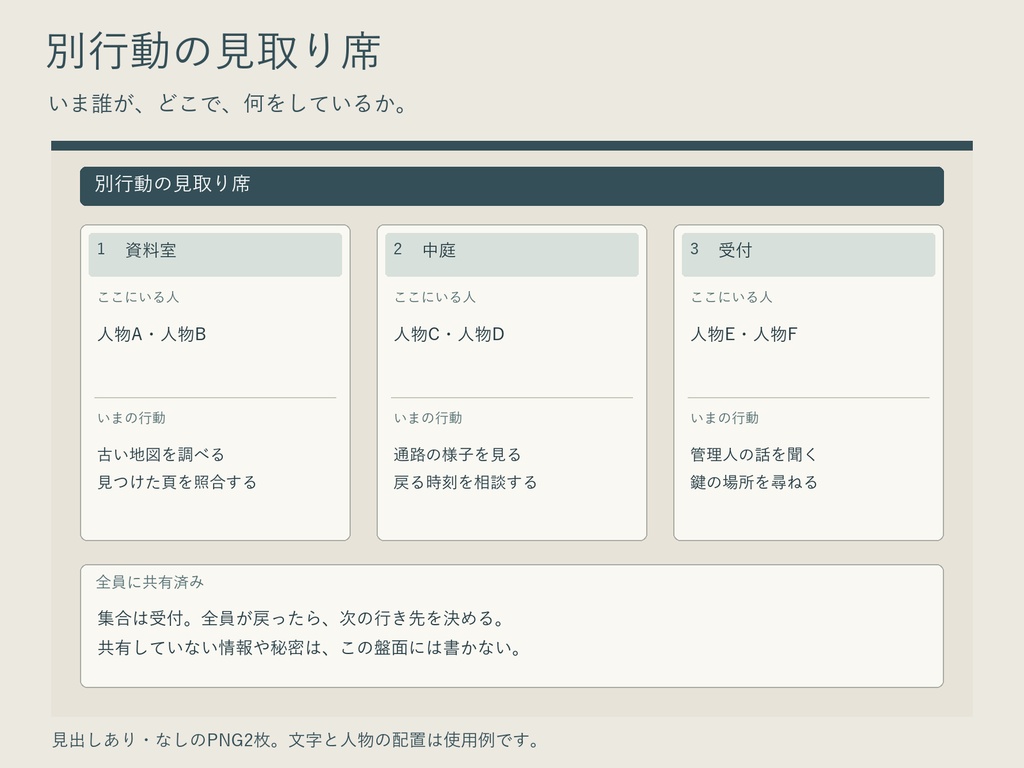
Task: Click いまの行動 label in 資料室 card
Action: (131, 418)
